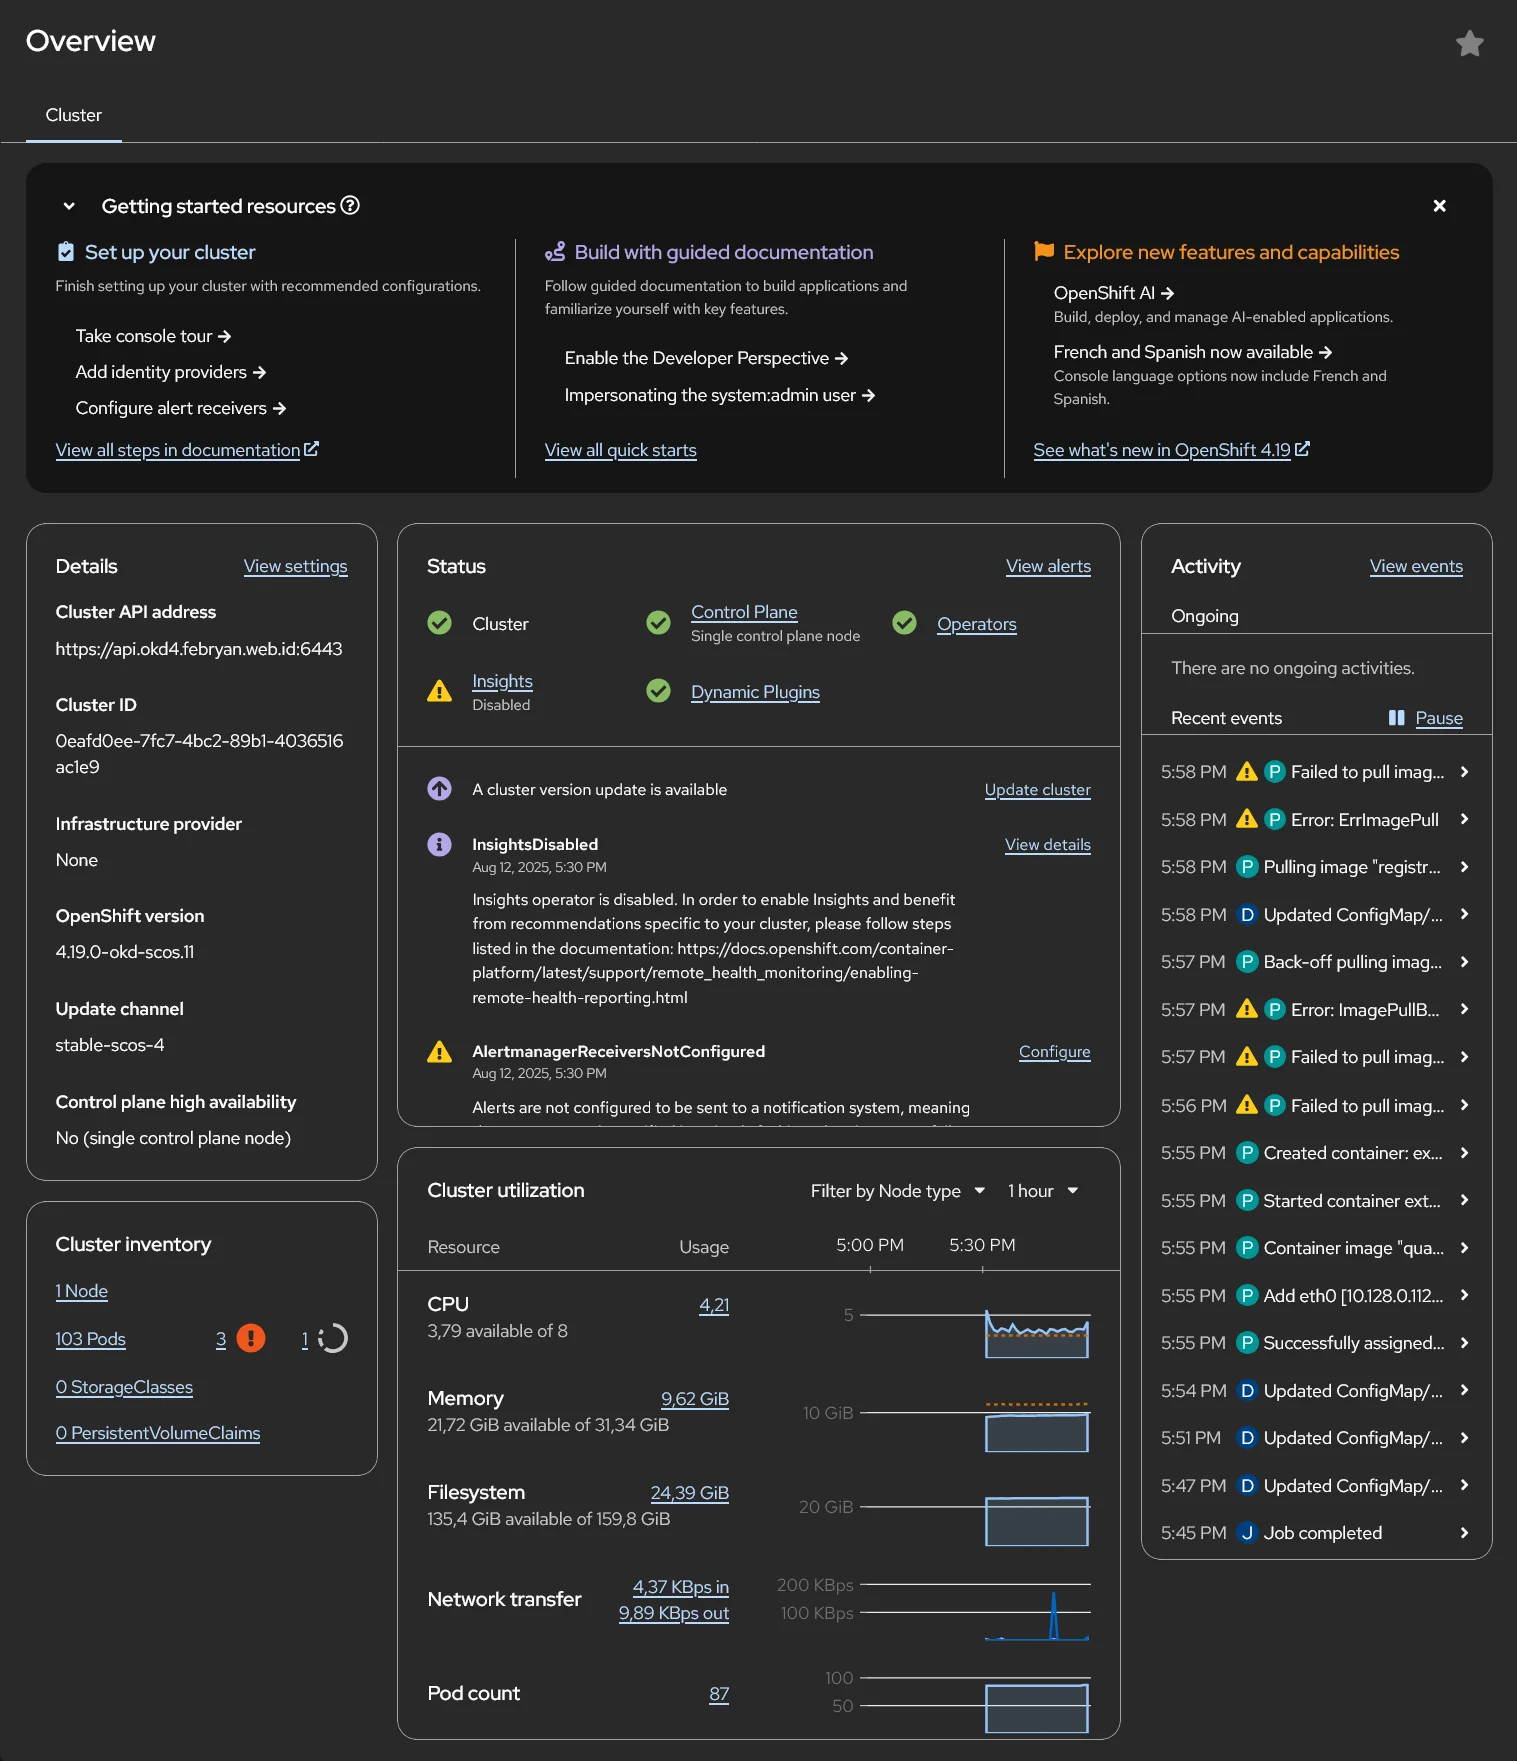Close the Getting started resources panel
1517x1761 pixels.
coord(1439,205)
